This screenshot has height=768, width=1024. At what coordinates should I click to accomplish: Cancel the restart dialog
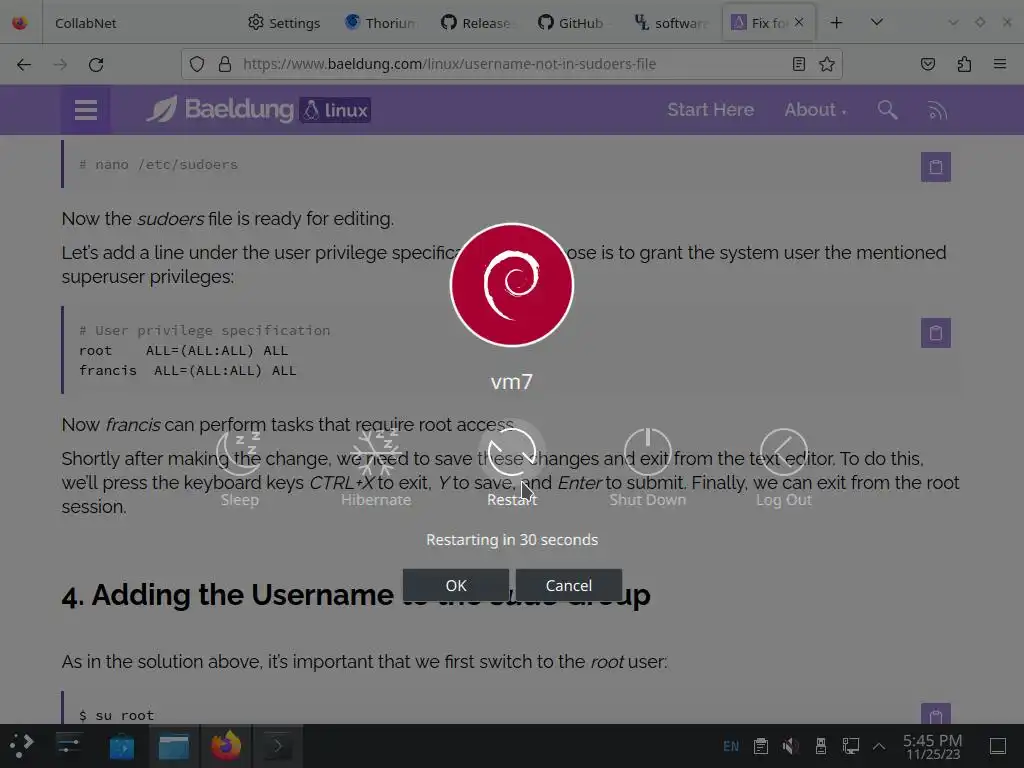(x=569, y=585)
